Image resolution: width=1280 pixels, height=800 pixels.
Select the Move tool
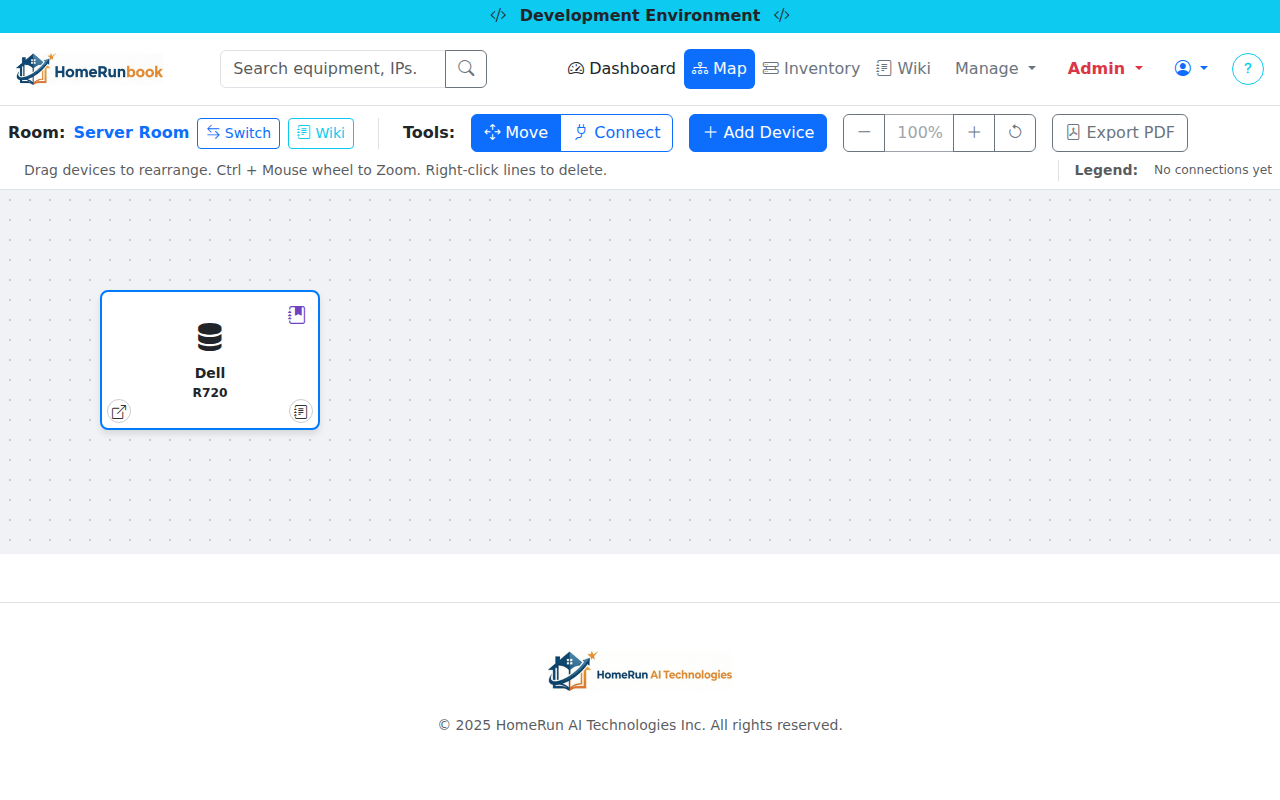pyautogui.click(x=516, y=133)
